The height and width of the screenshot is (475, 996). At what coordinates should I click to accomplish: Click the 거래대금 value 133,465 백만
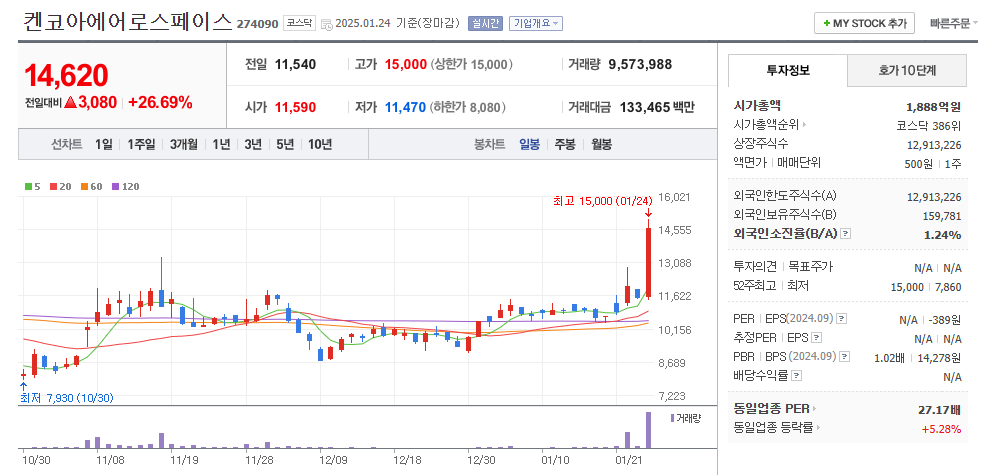(655, 107)
